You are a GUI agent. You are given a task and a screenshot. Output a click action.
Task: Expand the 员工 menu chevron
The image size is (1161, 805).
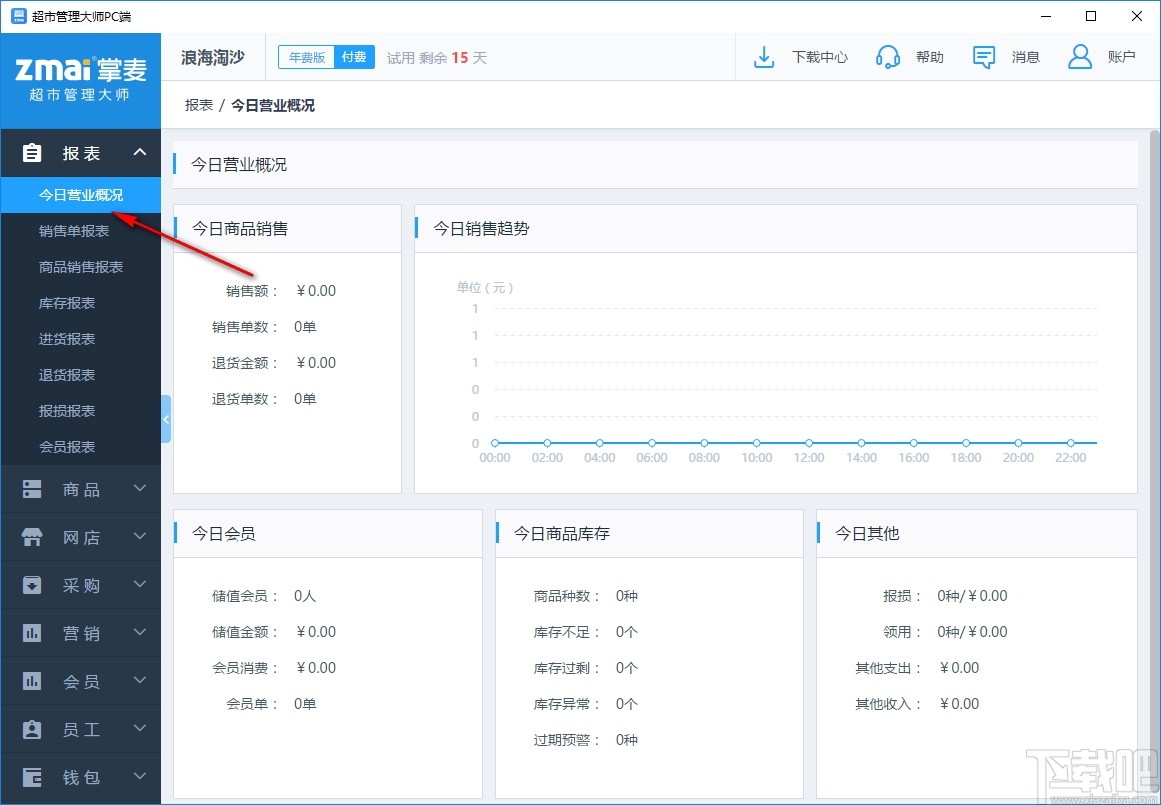pos(139,729)
